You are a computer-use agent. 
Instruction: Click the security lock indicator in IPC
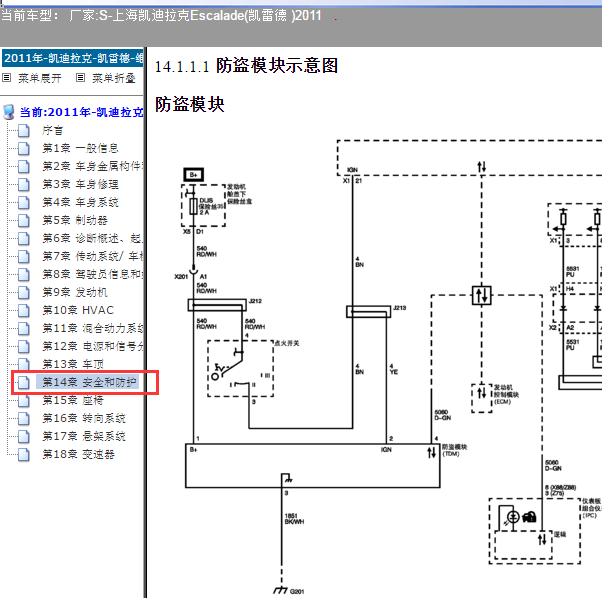[x=529, y=517]
